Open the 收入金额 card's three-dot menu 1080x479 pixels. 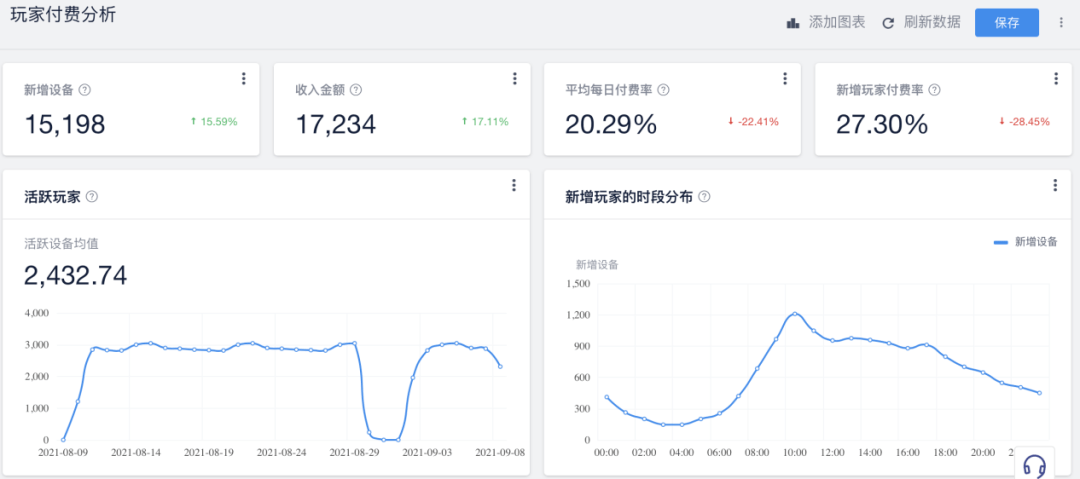[x=514, y=79]
